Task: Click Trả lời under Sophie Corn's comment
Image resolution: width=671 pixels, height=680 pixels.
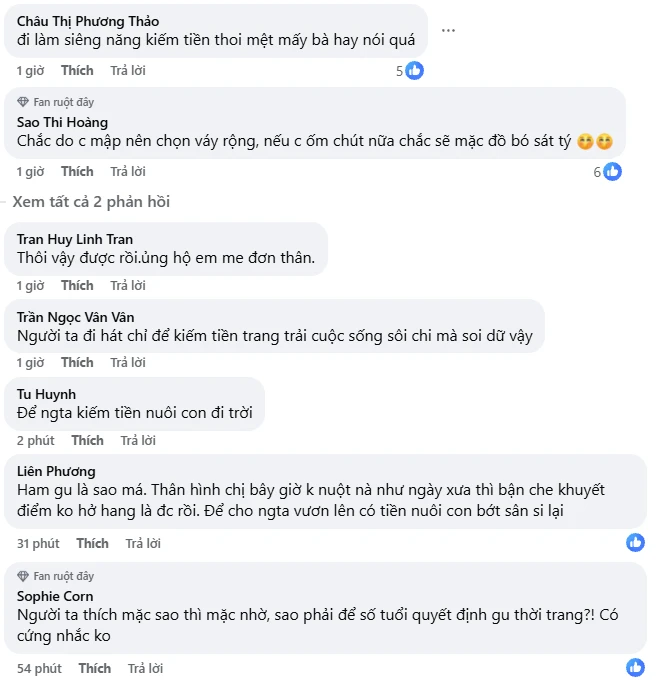Action: click(x=147, y=668)
